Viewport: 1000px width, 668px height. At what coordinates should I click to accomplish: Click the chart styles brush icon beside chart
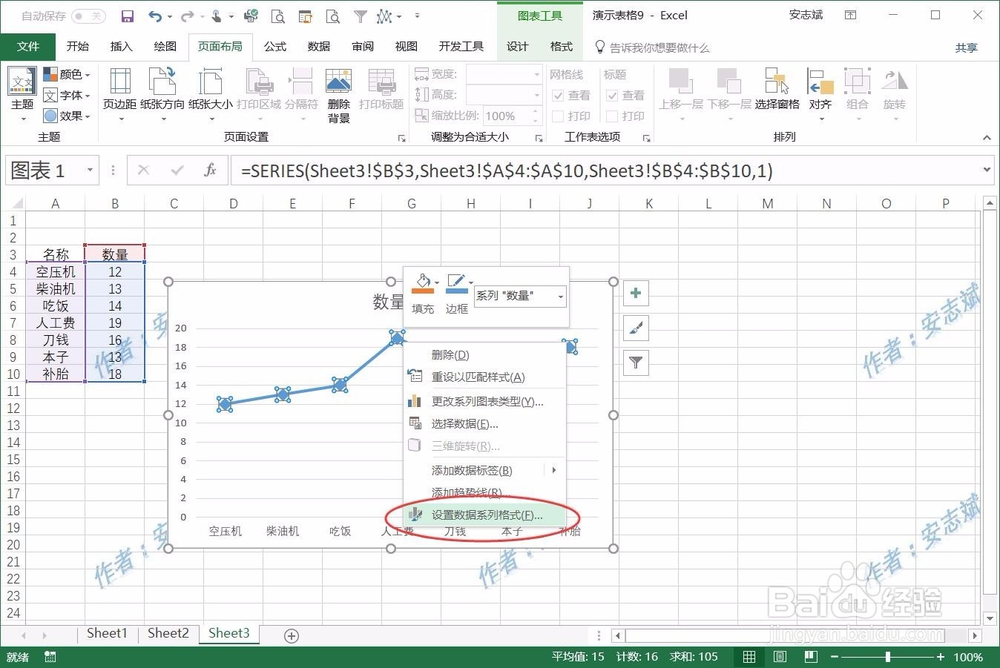pyautogui.click(x=634, y=328)
